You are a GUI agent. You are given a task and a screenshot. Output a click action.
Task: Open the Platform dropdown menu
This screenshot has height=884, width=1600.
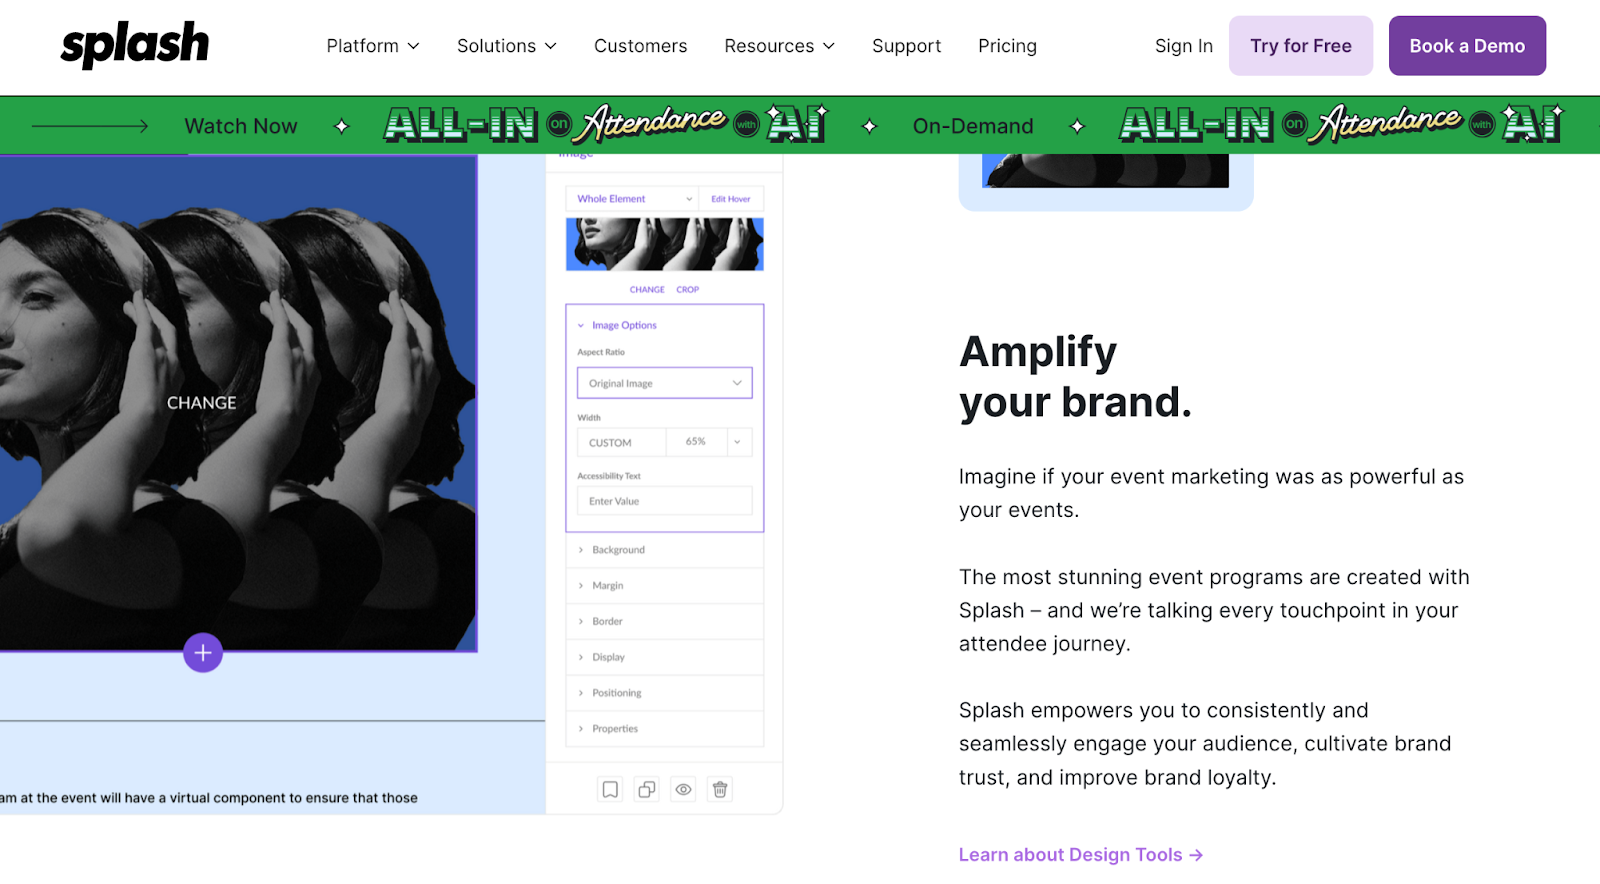pyautogui.click(x=373, y=46)
